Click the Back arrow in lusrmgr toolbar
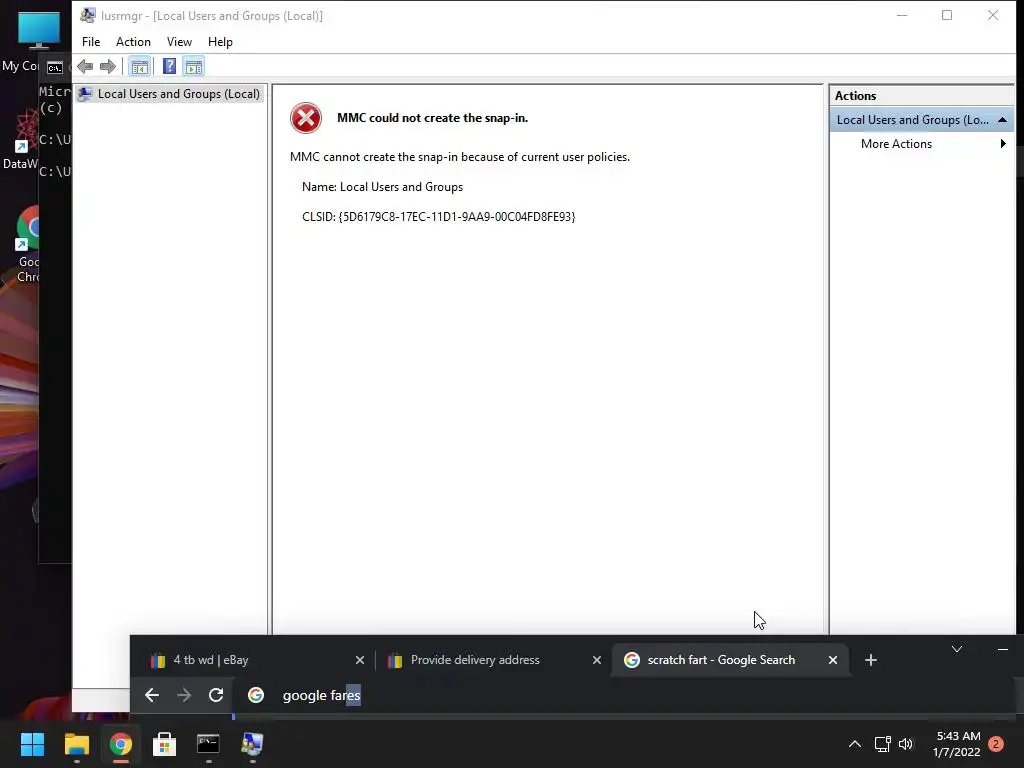This screenshot has height=768, width=1024. tap(85, 66)
